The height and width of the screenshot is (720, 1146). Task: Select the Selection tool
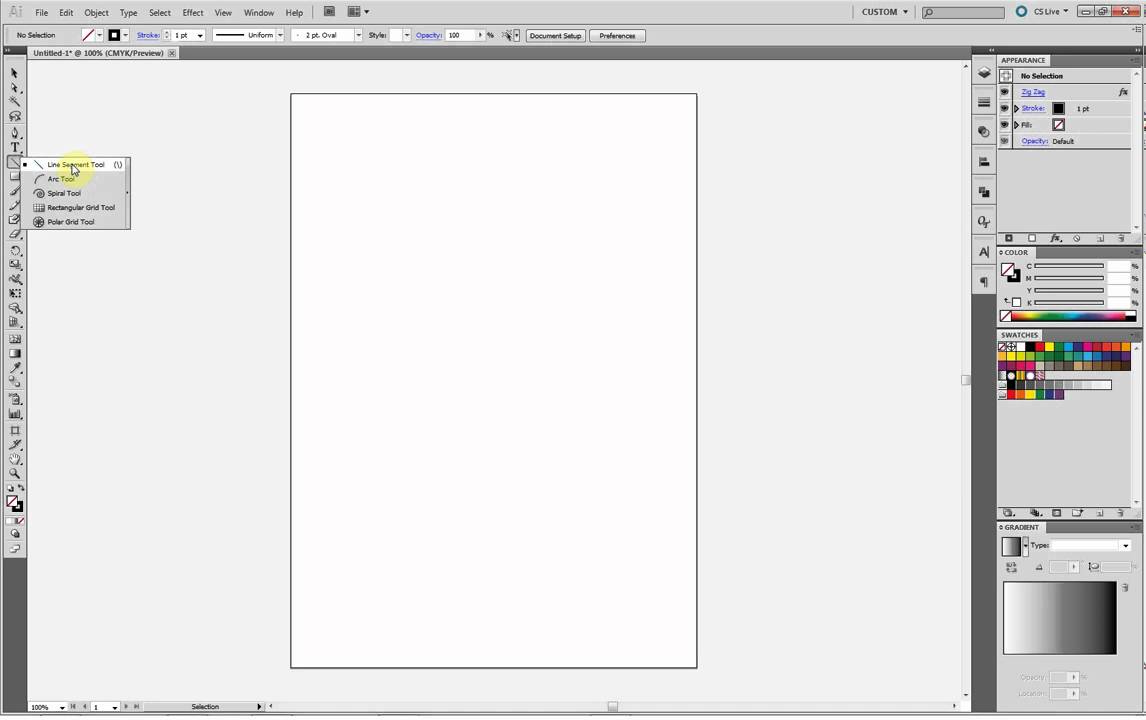pyautogui.click(x=14, y=73)
